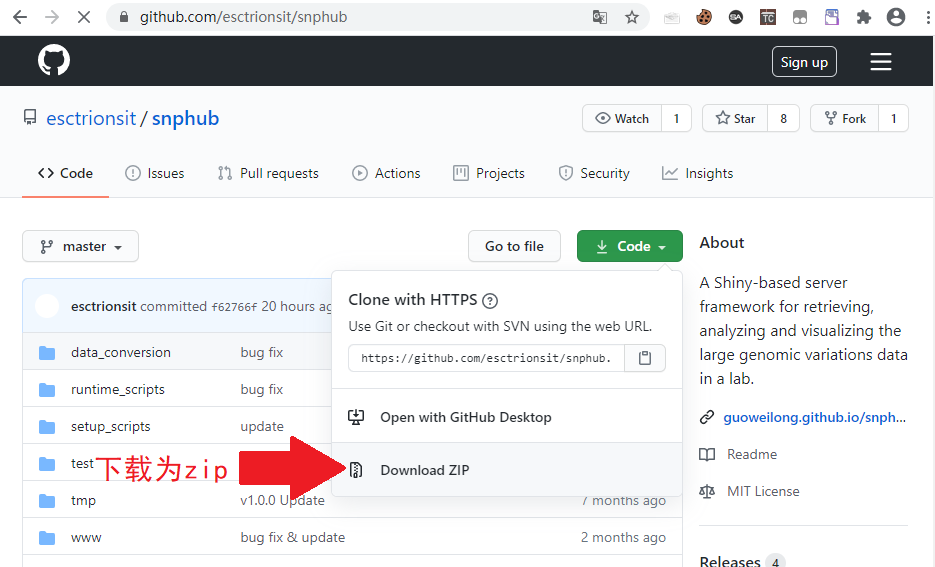Viewport: 935px width, 567px height.
Task: Click the Star button
Action: (x=735, y=118)
